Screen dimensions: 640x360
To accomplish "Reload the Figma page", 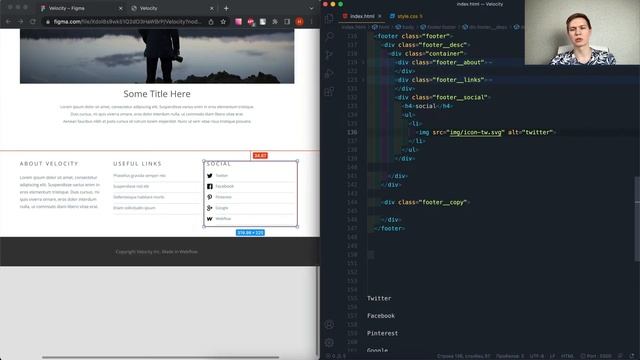I will point(33,21).
